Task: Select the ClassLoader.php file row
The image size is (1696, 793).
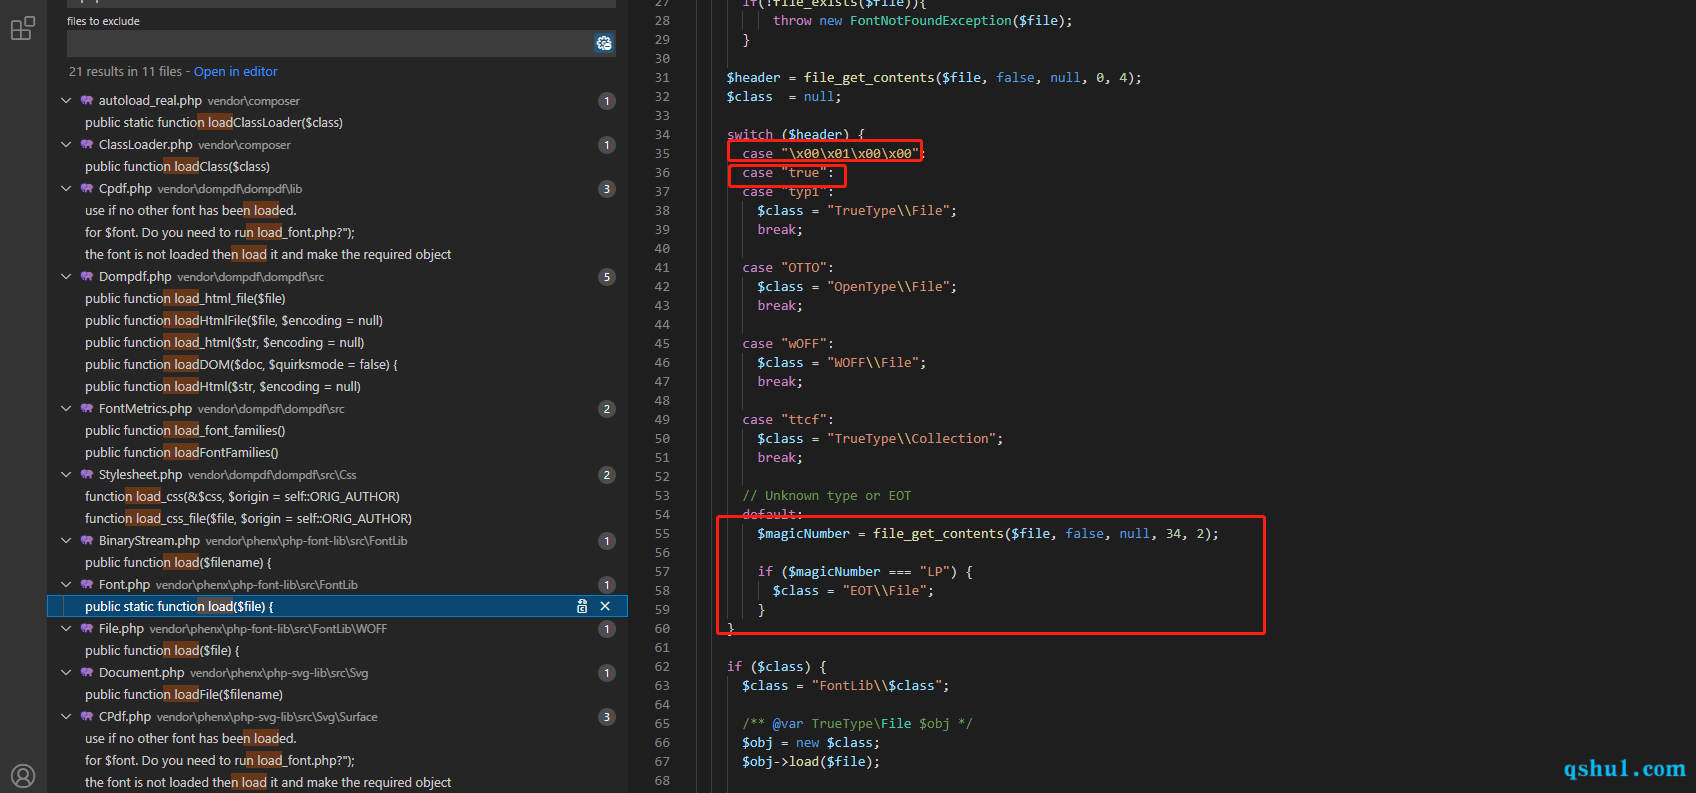Action: click(337, 144)
